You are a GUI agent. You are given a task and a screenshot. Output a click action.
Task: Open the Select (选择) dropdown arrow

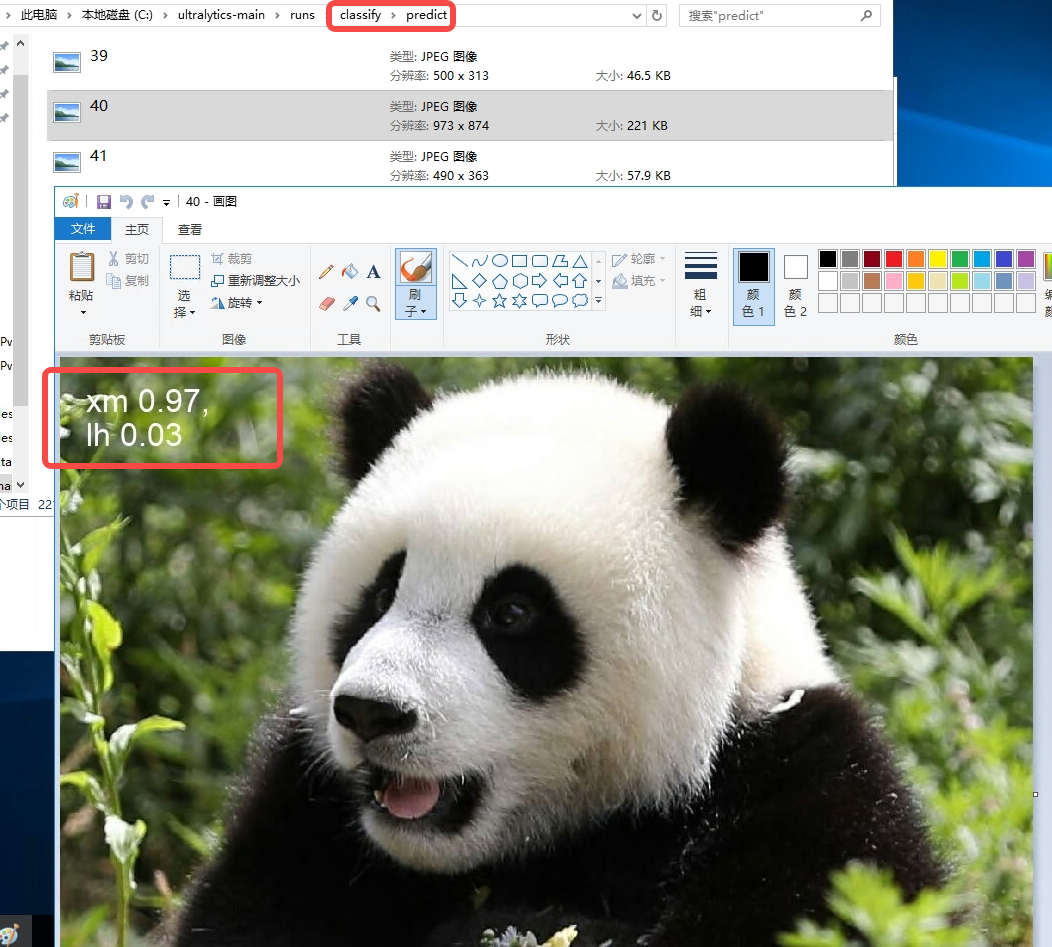[x=193, y=313]
